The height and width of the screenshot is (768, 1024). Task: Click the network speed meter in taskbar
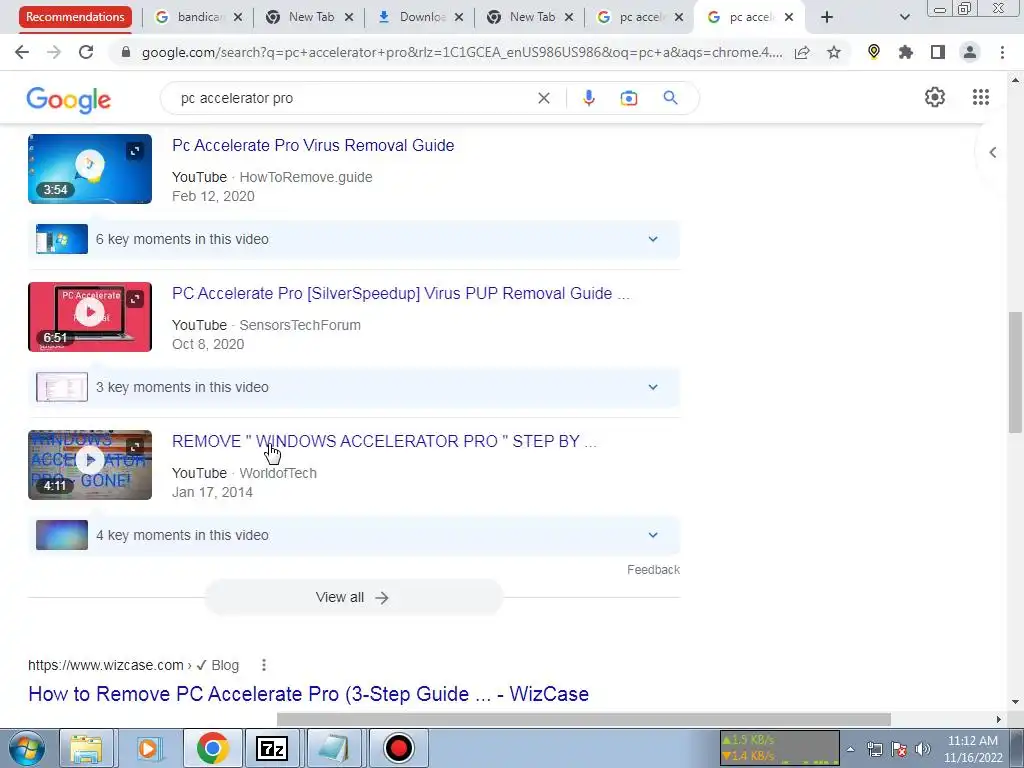[x=779, y=748]
